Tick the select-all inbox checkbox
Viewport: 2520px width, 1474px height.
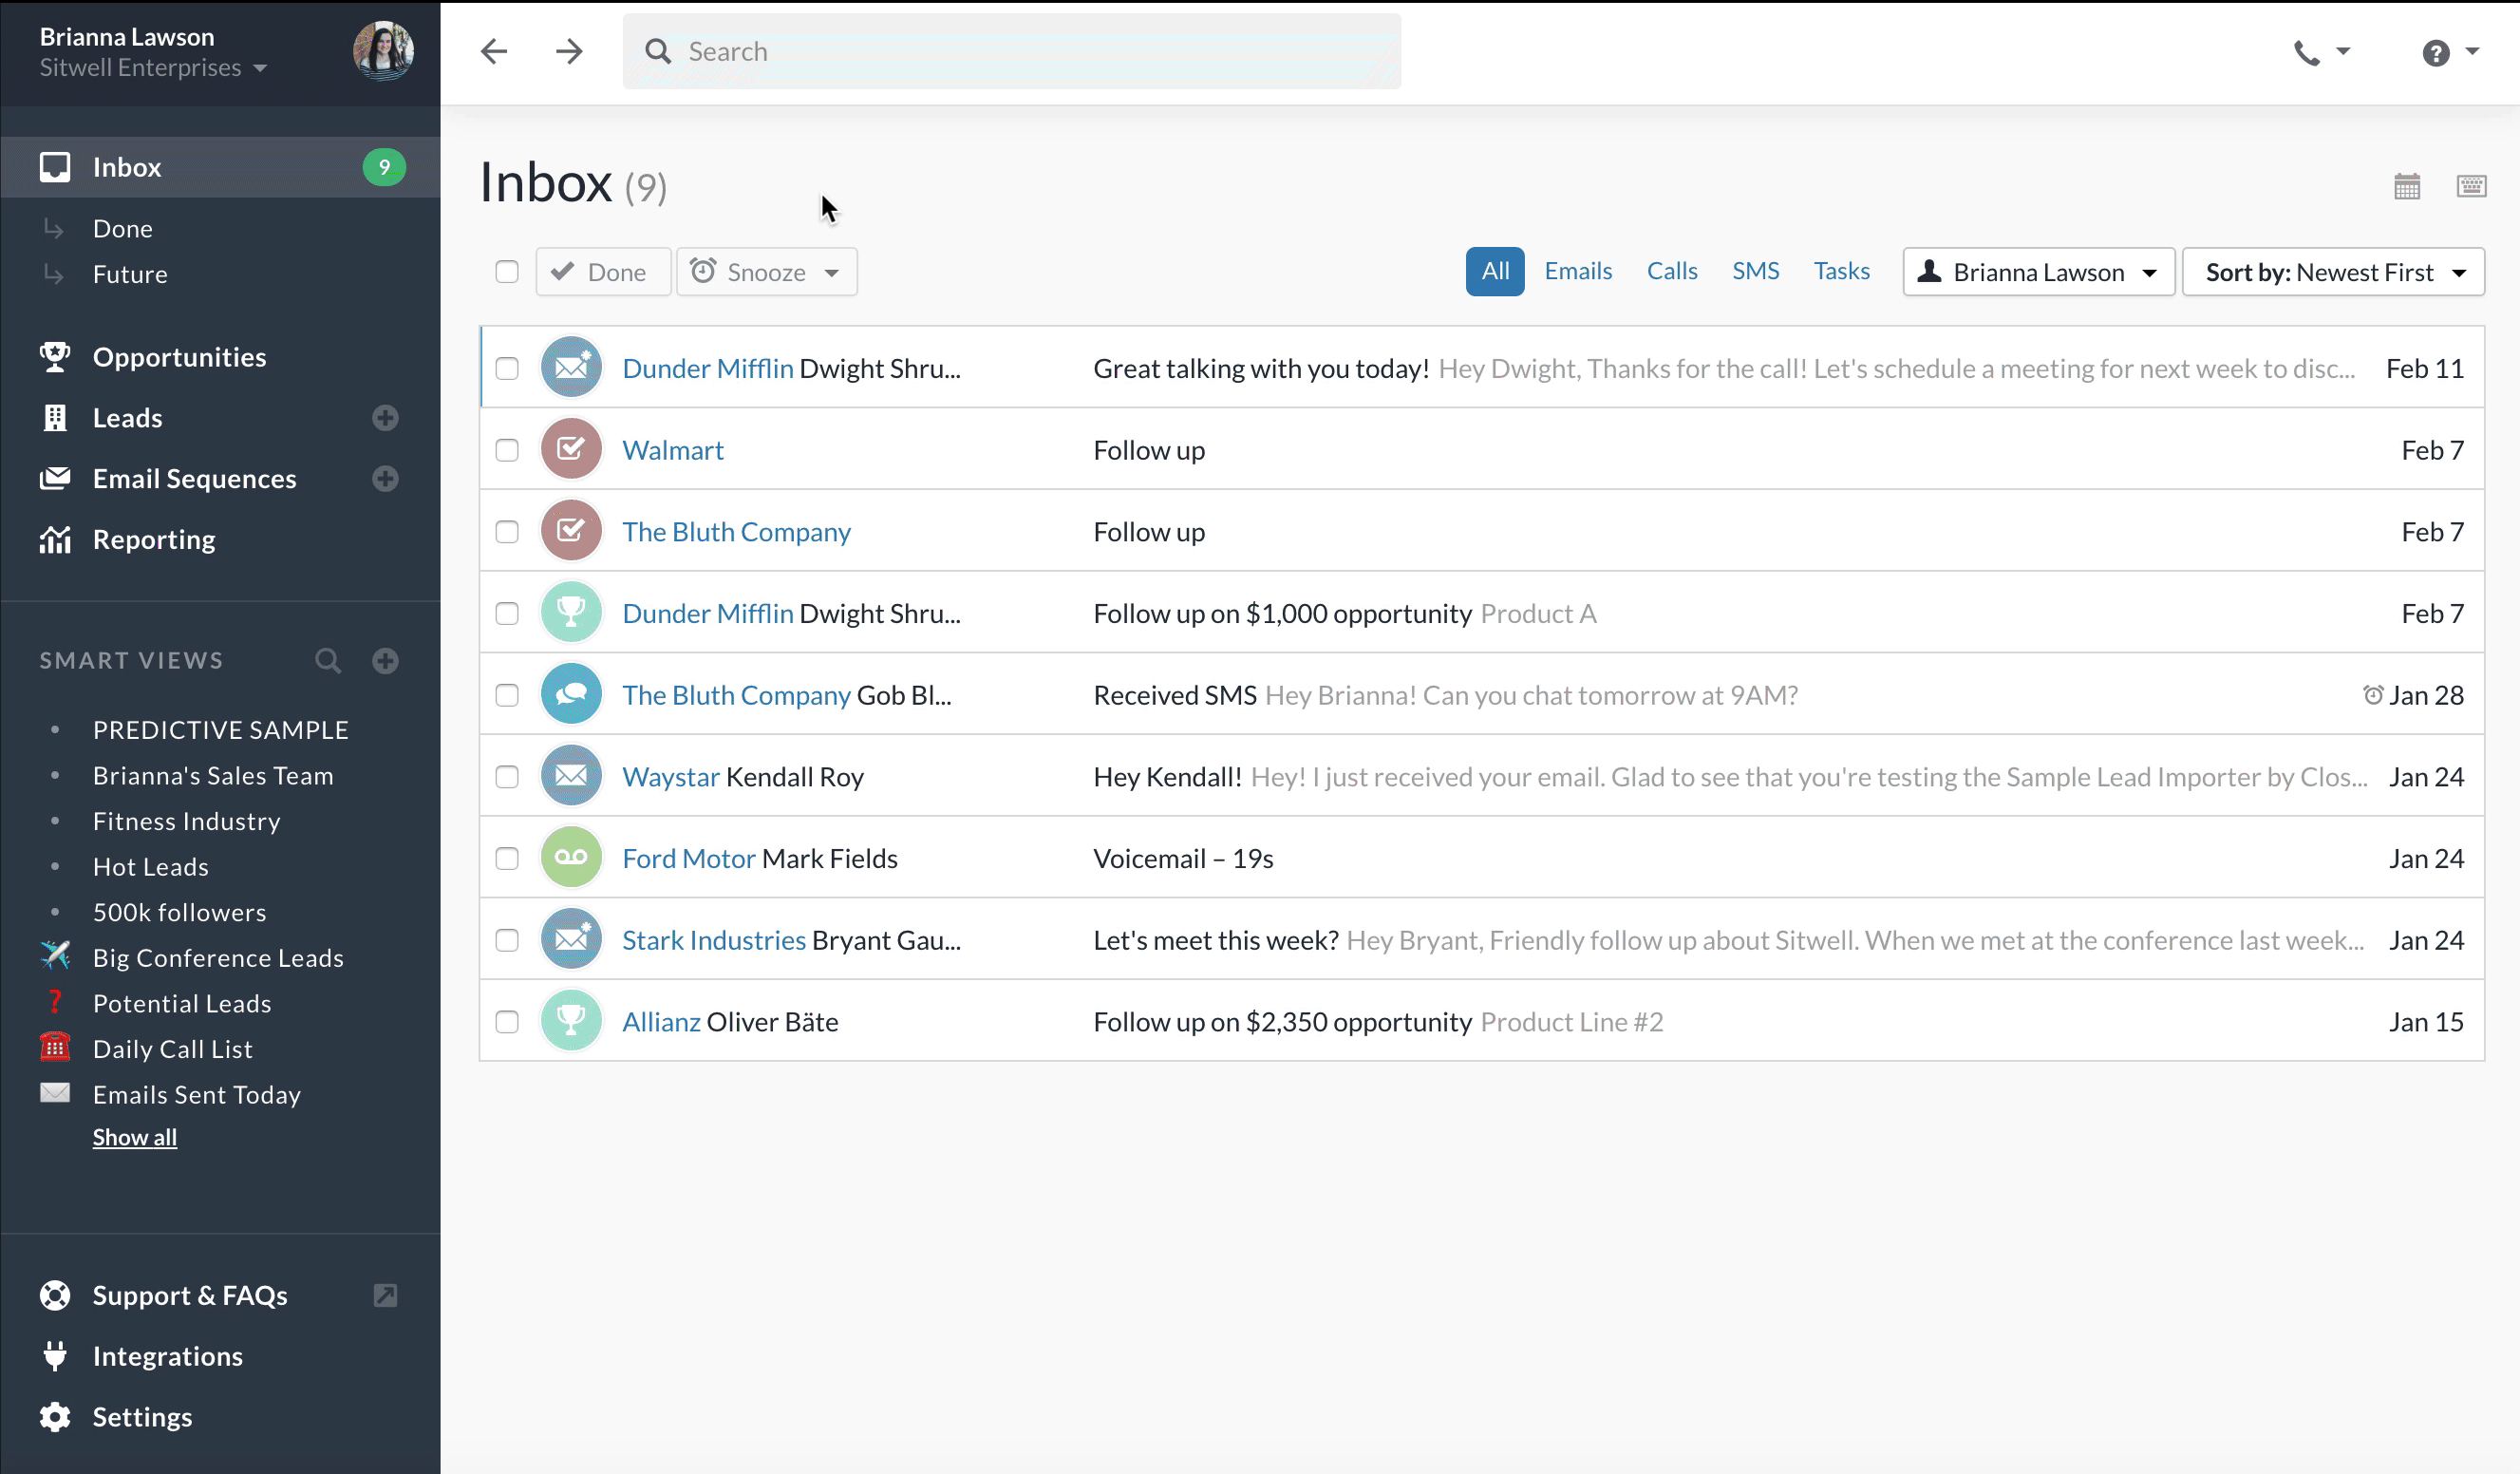507,272
